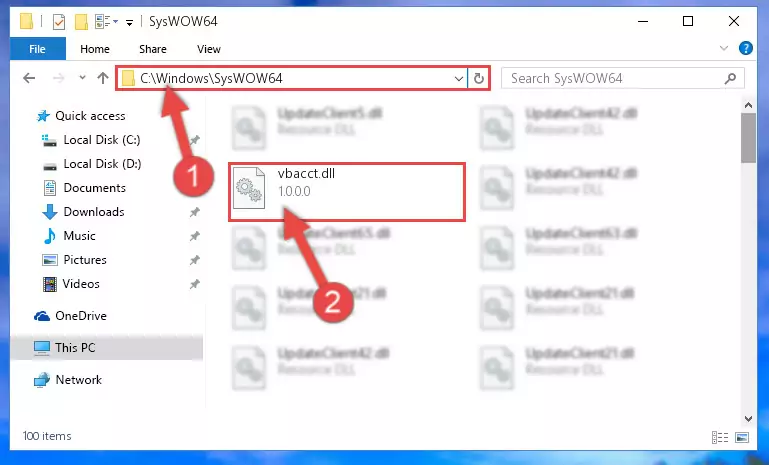Open the View ribbon tab

(209, 49)
